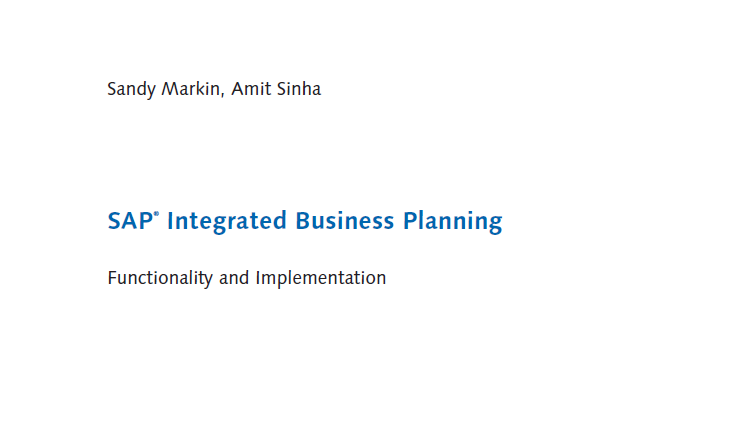Click the word "Implementation" in the subtitle

pyautogui.click(x=321, y=278)
